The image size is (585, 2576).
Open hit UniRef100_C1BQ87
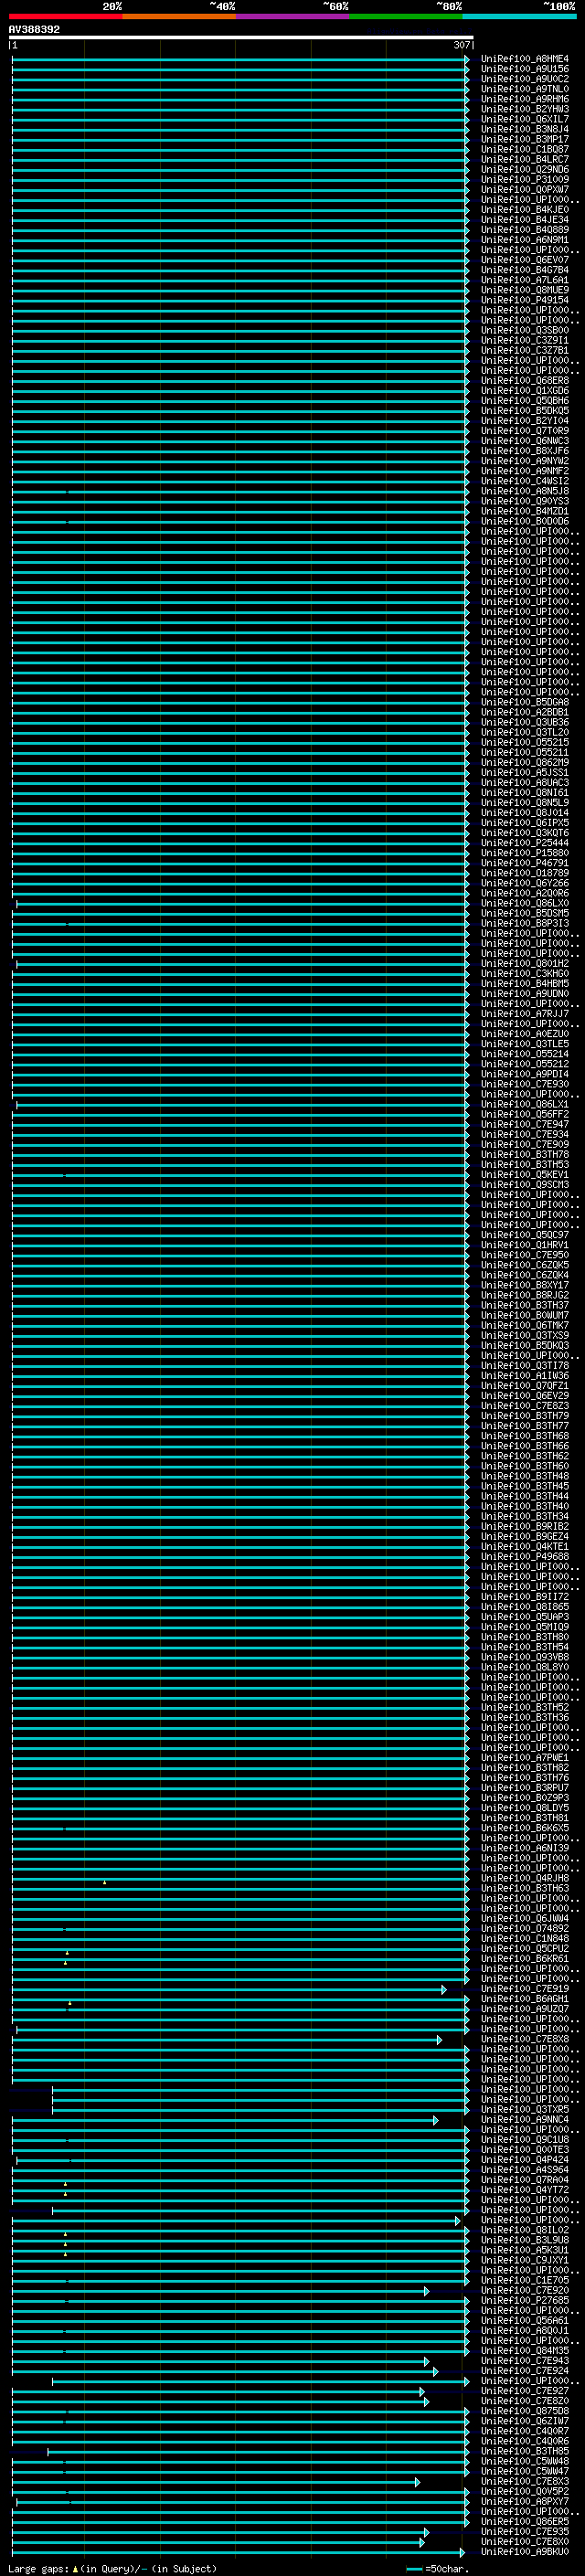tap(525, 149)
